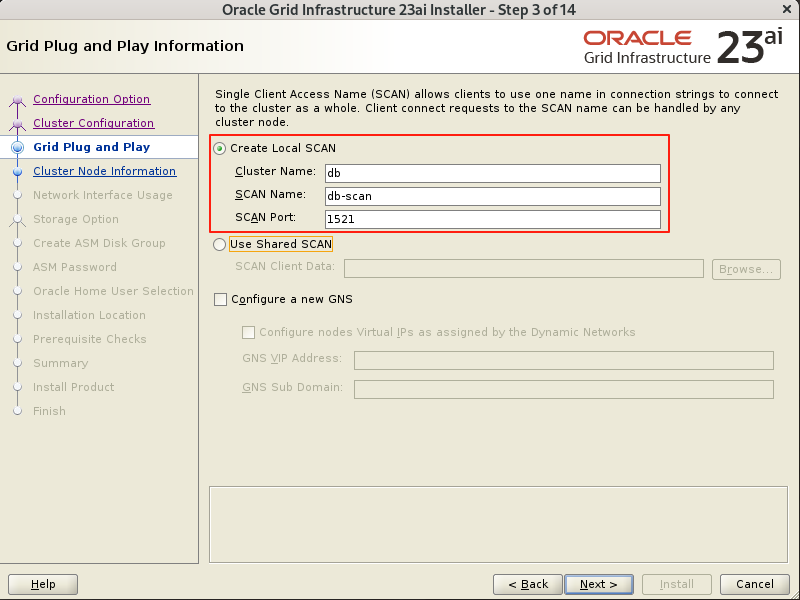The image size is (800, 600).
Task: Click the Install button
Action: coord(677,584)
